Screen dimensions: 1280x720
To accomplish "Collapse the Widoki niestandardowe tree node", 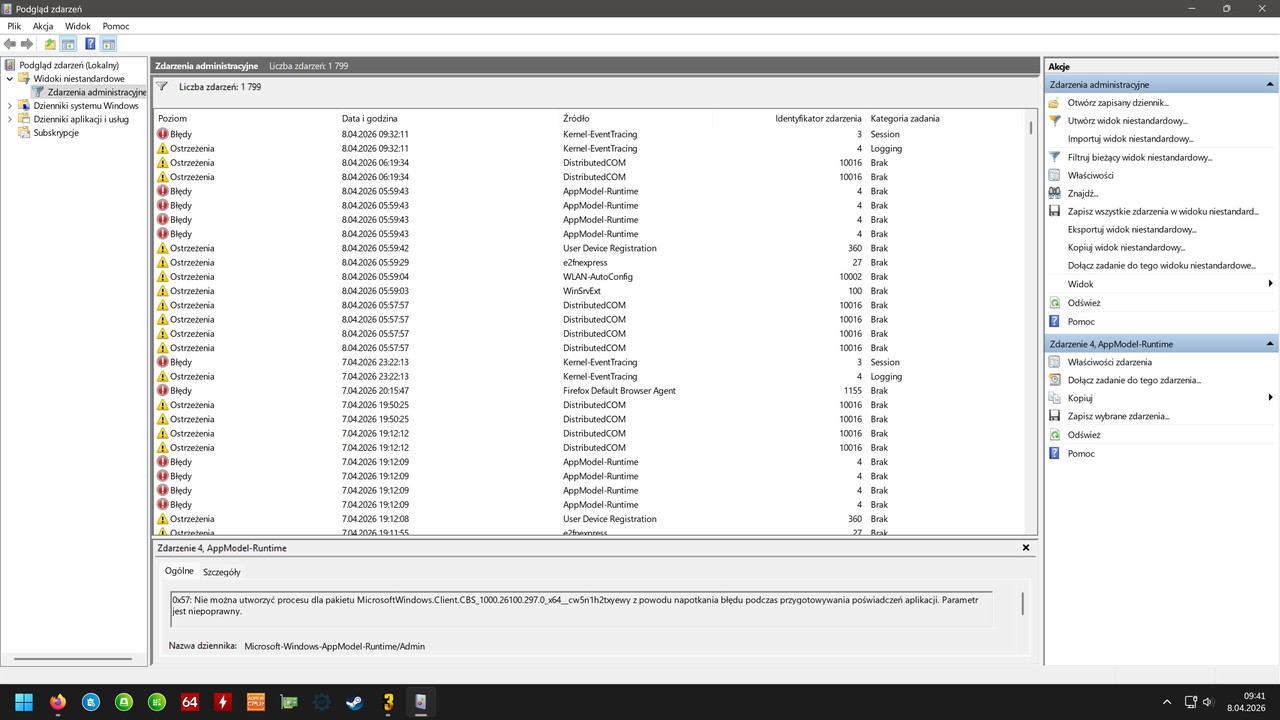I will 10,78.
